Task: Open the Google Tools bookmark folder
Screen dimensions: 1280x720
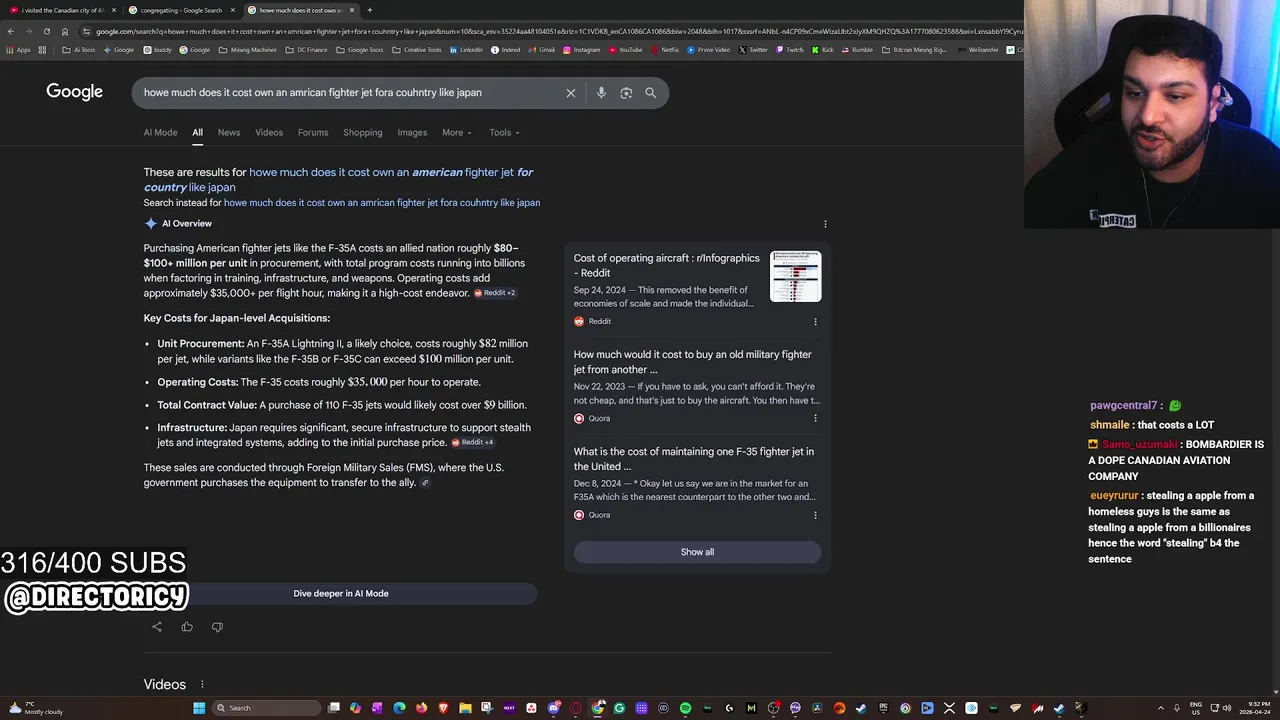Action: [360, 49]
